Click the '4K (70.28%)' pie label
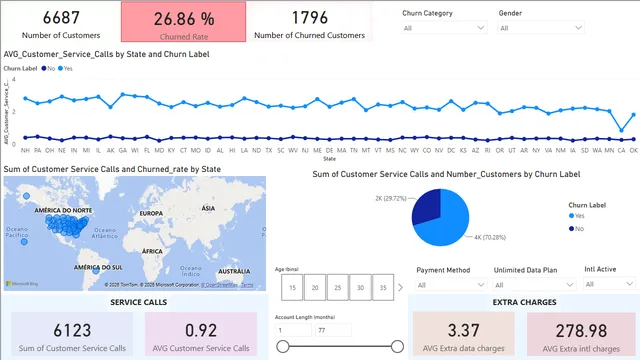Viewport: 640px width, 360px height. (490, 237)
